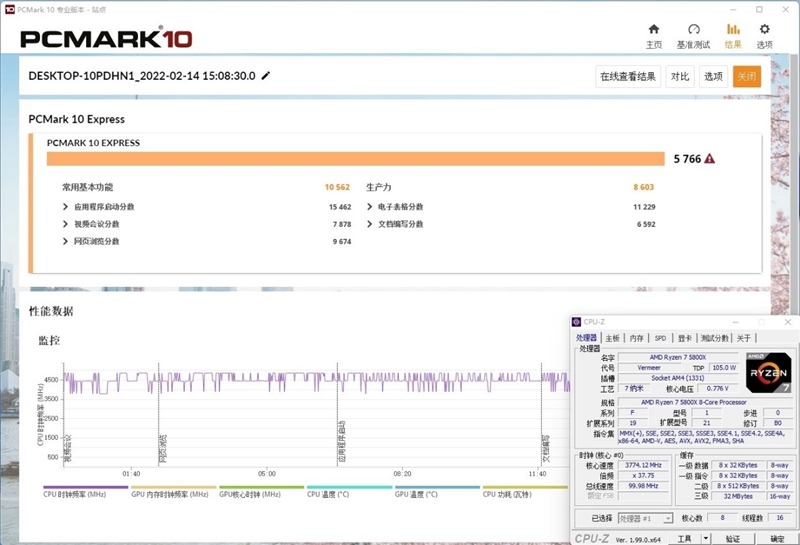
Task: Click the 总线速度 value 99.98 MHz
Action: 643,486
